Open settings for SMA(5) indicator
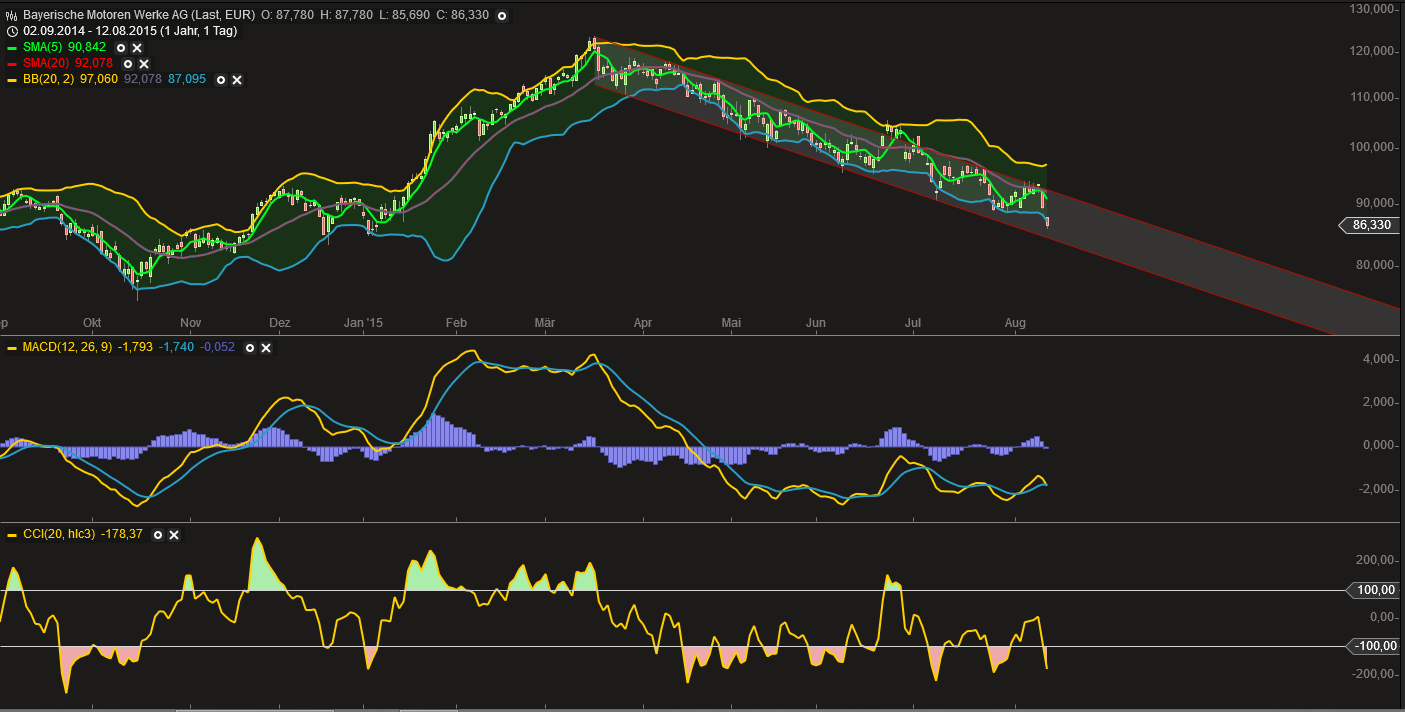The width and height of the screenshot is (1405, 712). click(121, 47)
